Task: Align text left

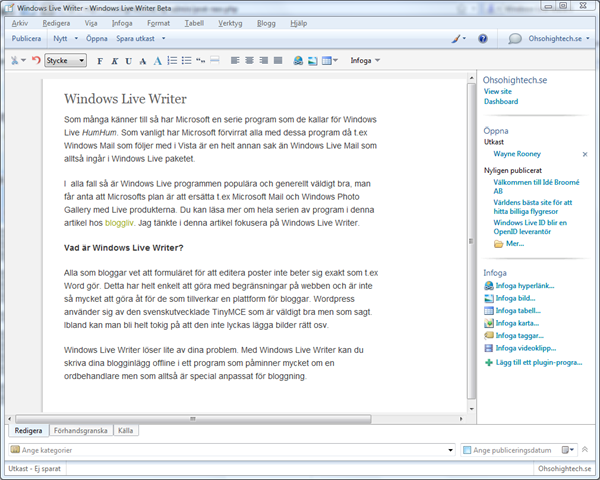Action: [235, 60]
